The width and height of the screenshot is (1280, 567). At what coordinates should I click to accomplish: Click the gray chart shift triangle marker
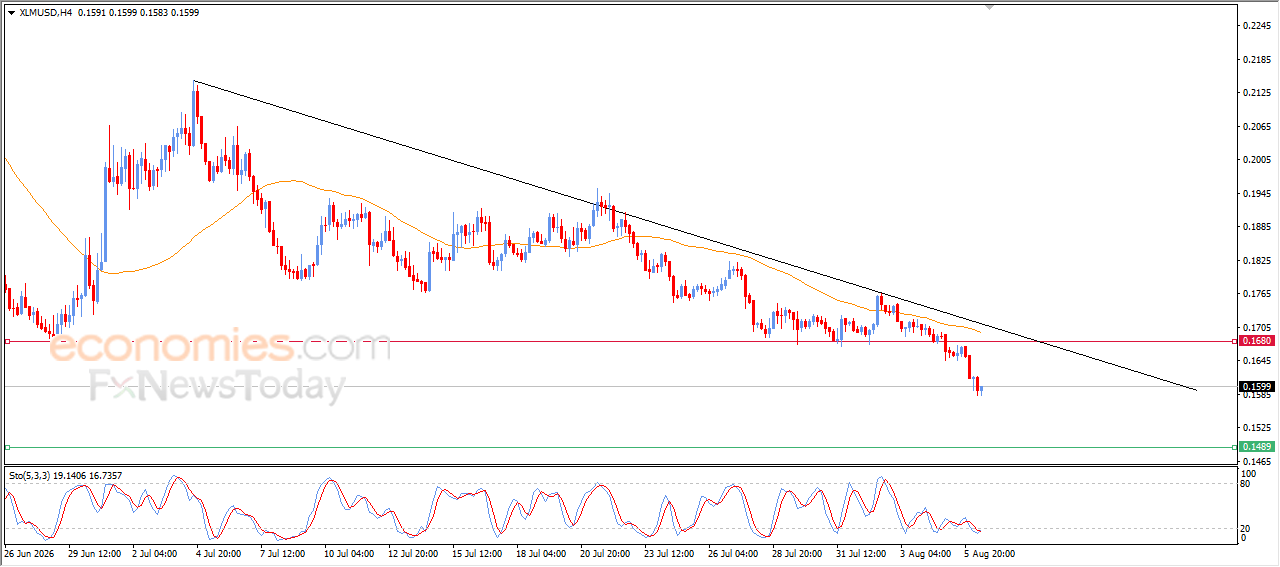(x=991, y=7)
